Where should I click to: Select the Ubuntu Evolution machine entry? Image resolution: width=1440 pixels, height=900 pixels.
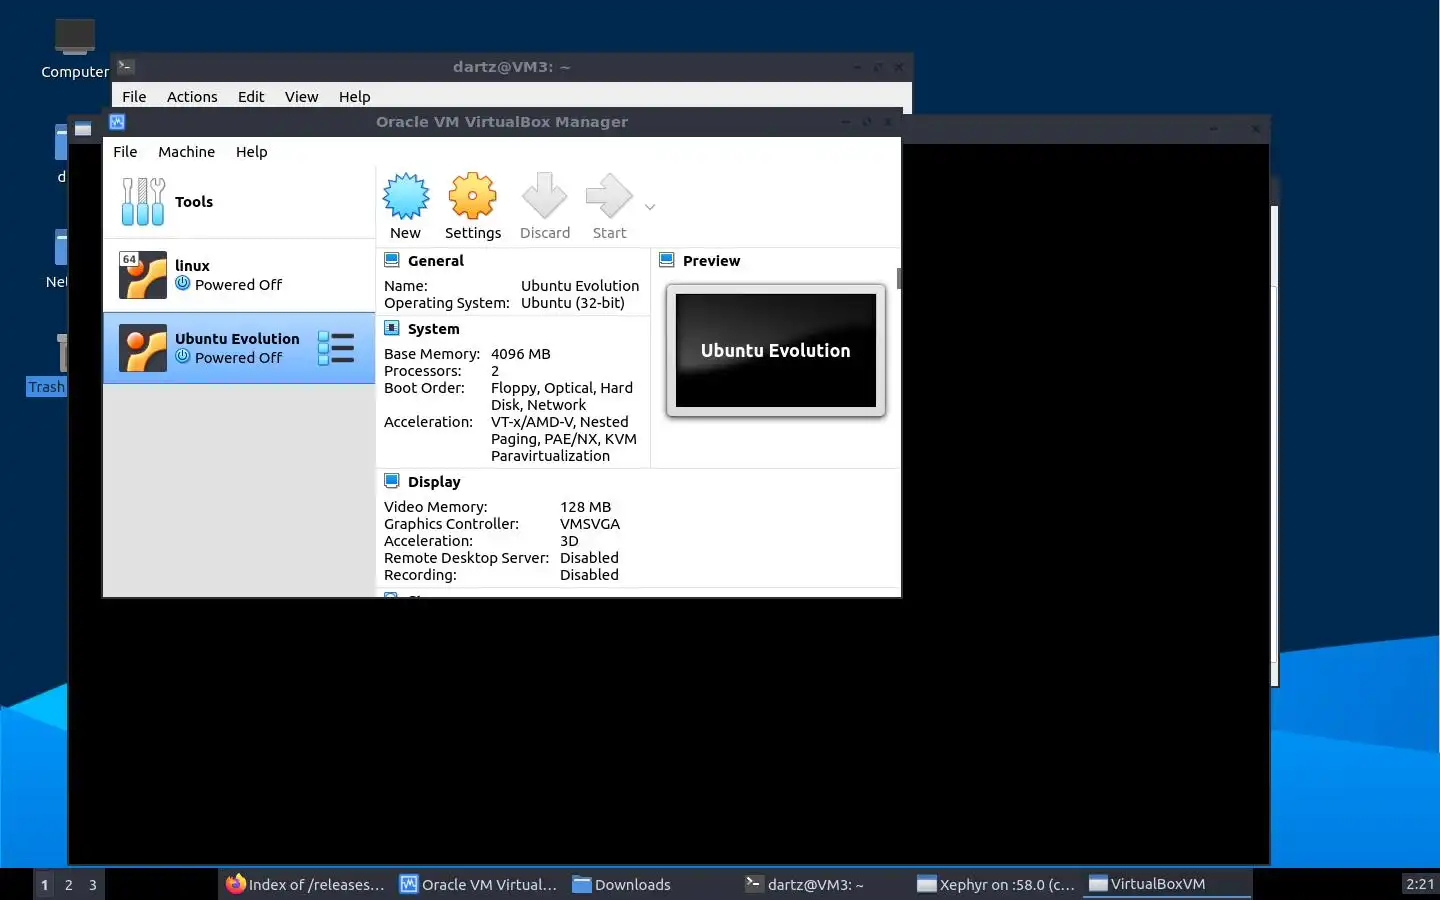(239, 348)
